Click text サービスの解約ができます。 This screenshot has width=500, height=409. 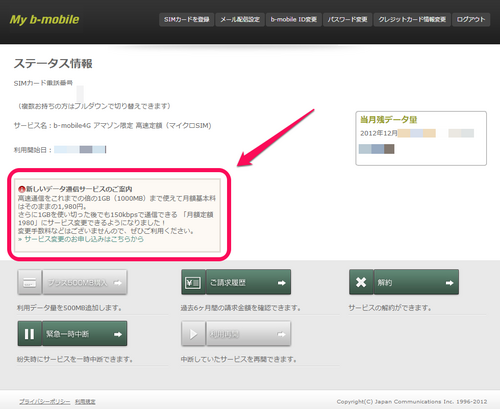pos(390,308)
